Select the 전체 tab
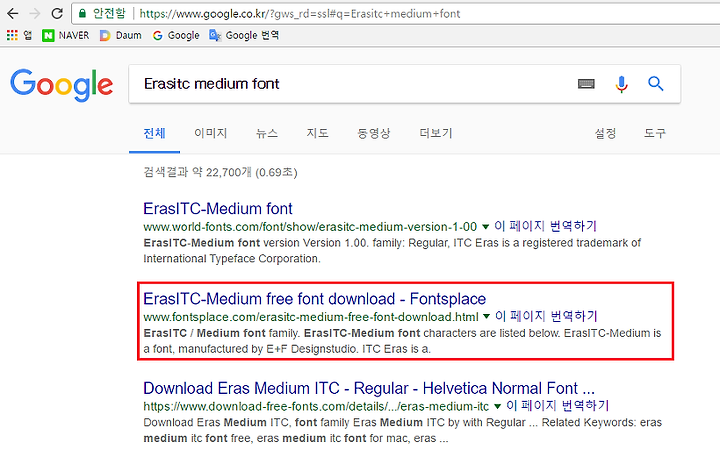Viewport: 720px width, 457px height. [x=154, y=133]
